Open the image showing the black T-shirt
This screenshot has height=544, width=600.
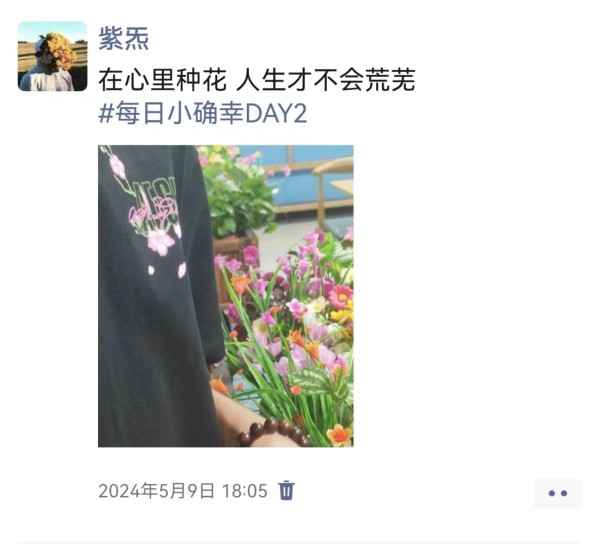[226, 296]
